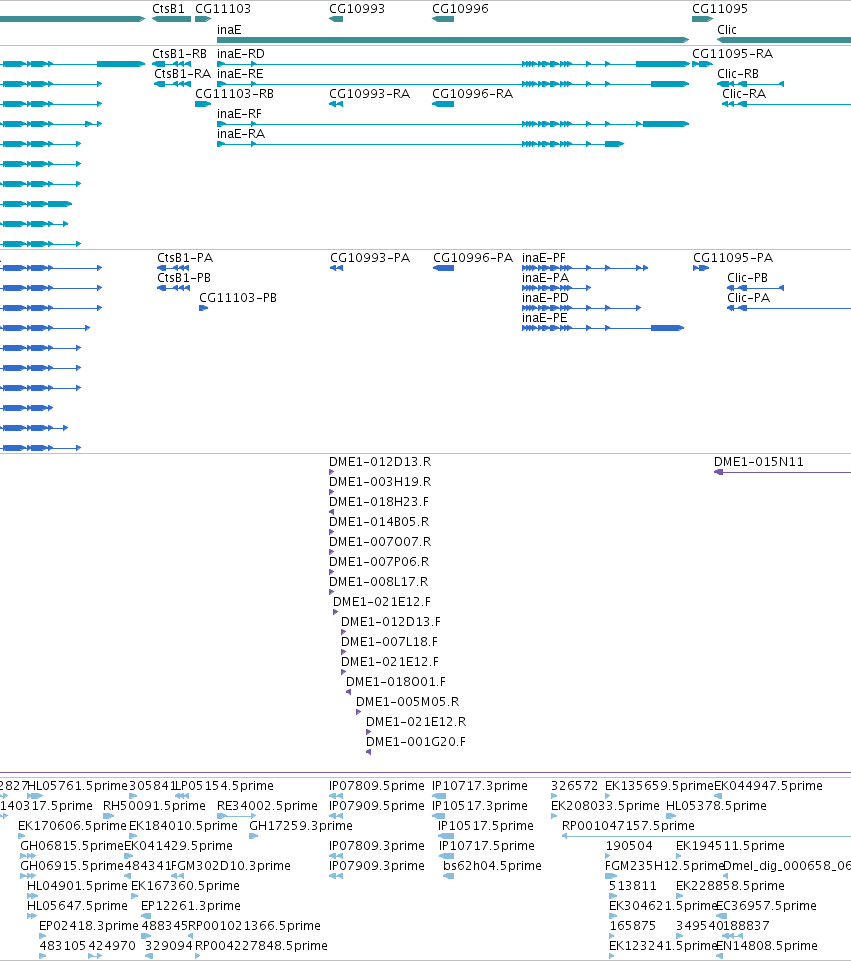
Task: Select the GH17259.3prime EST label
Action: tap(301, 826)
